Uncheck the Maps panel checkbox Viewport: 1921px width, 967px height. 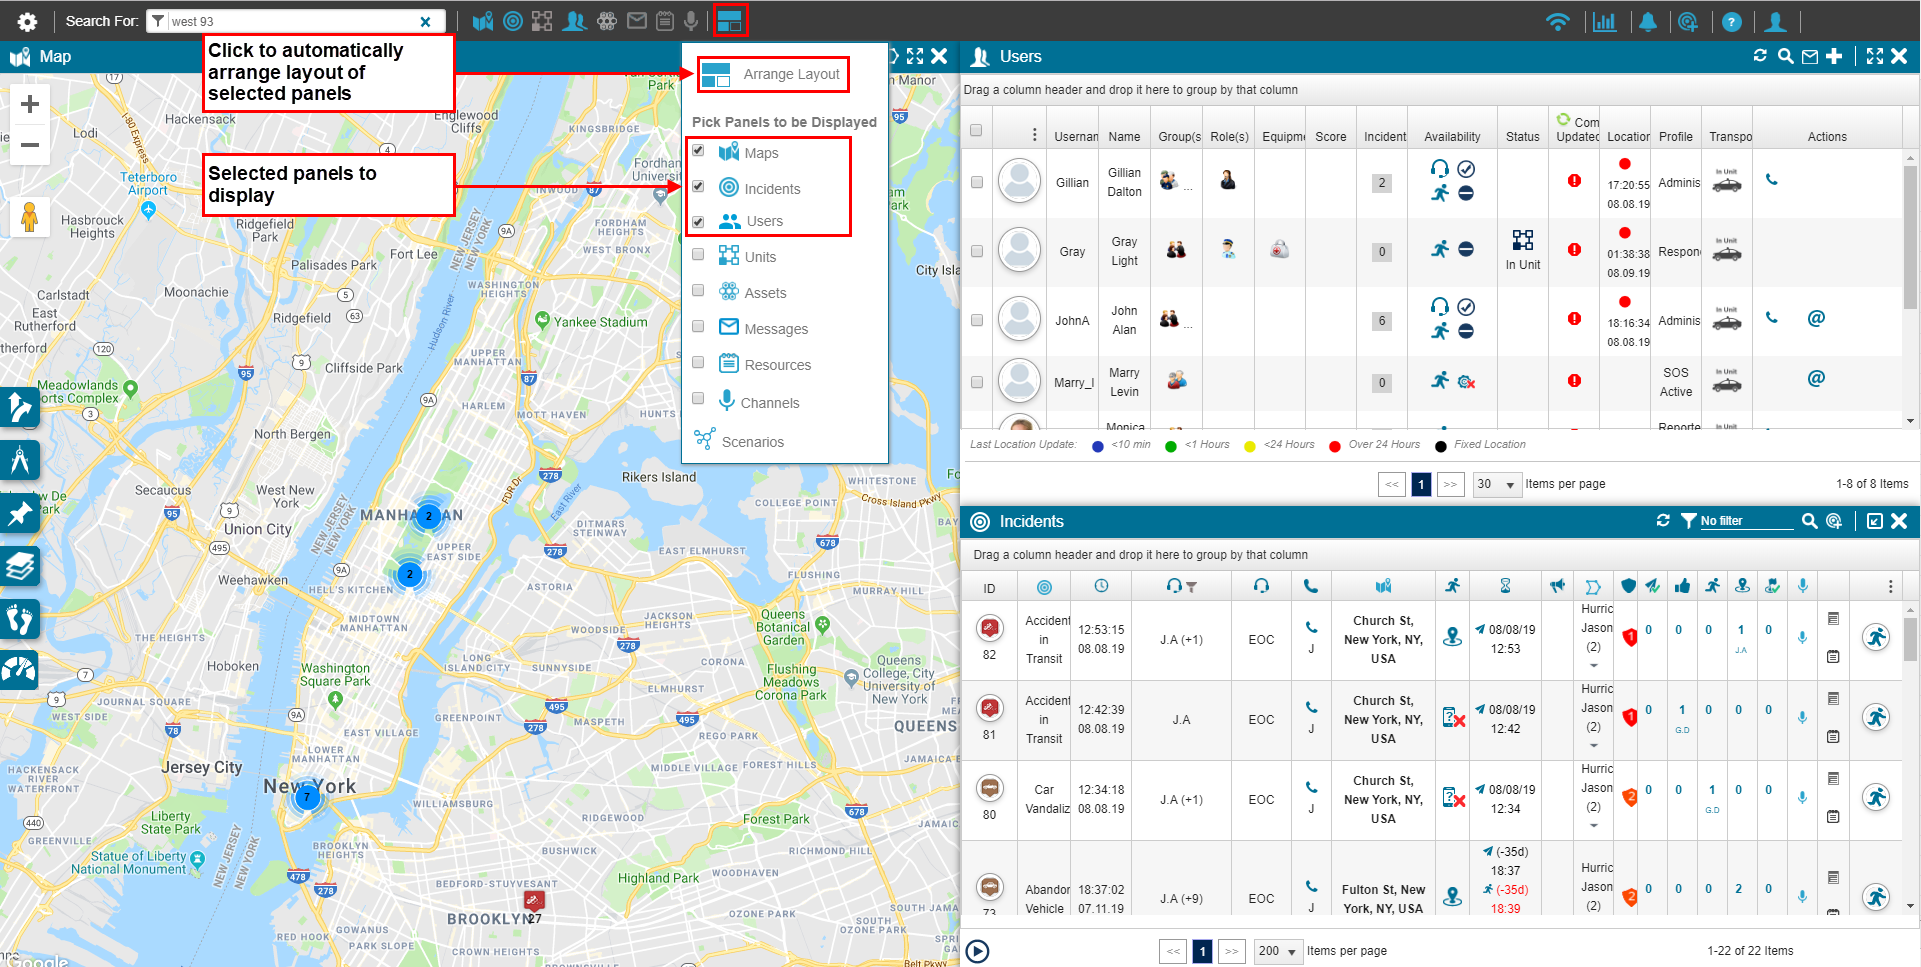point(698,151)
